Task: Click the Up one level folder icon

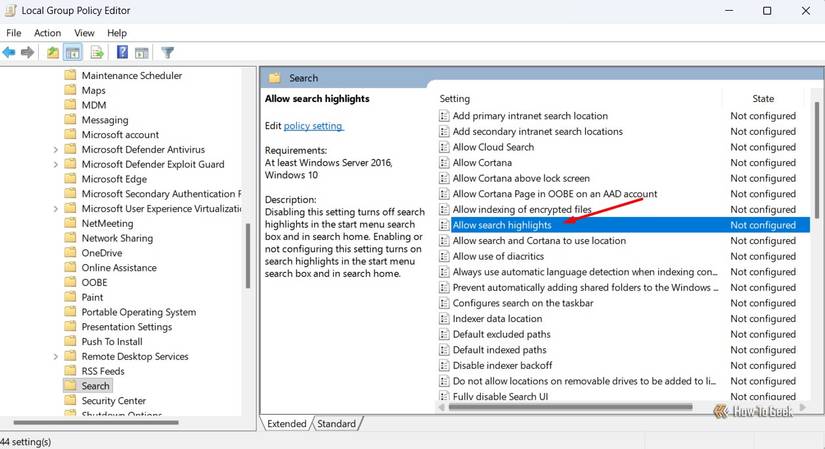Action: pyautogui.click(x=53, y=52)
